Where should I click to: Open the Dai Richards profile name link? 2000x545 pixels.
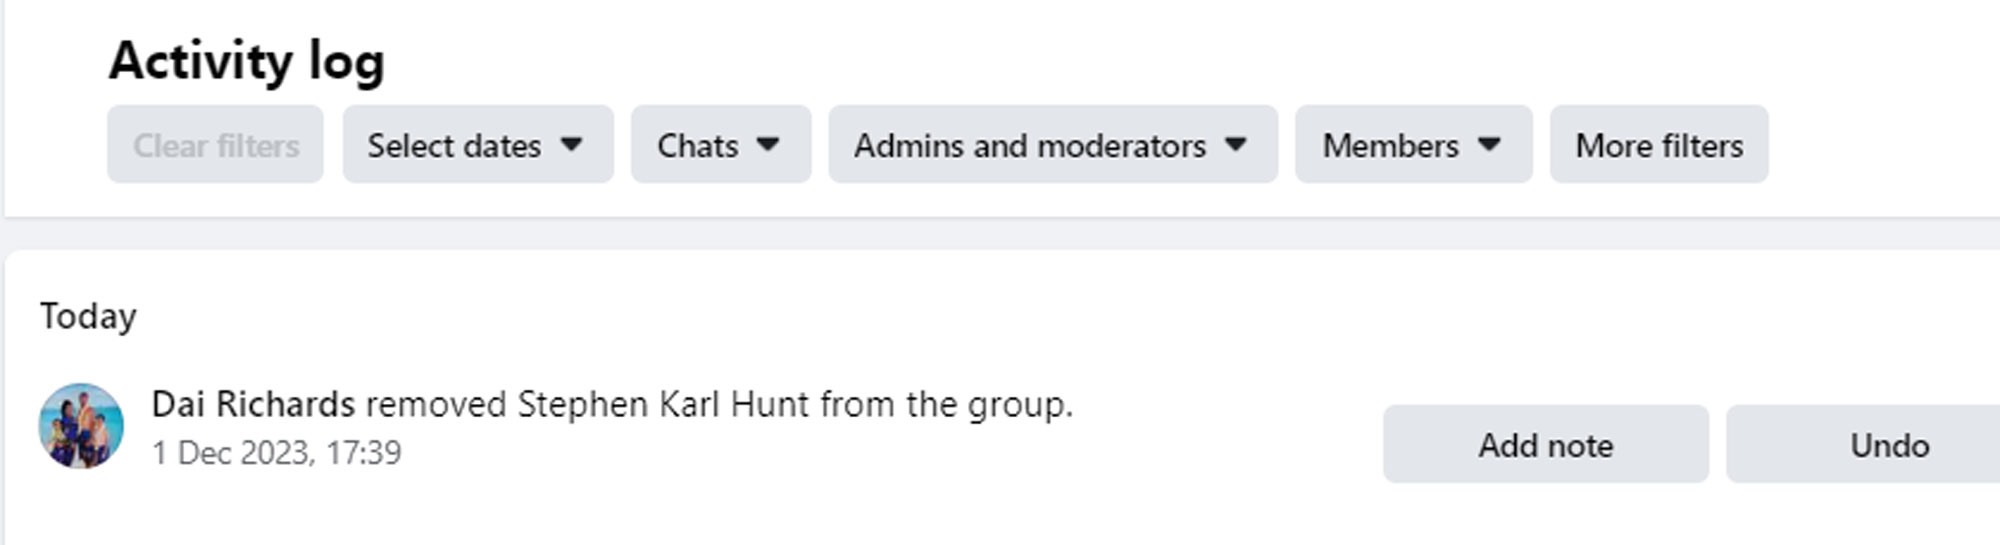(x=253, y=404)
